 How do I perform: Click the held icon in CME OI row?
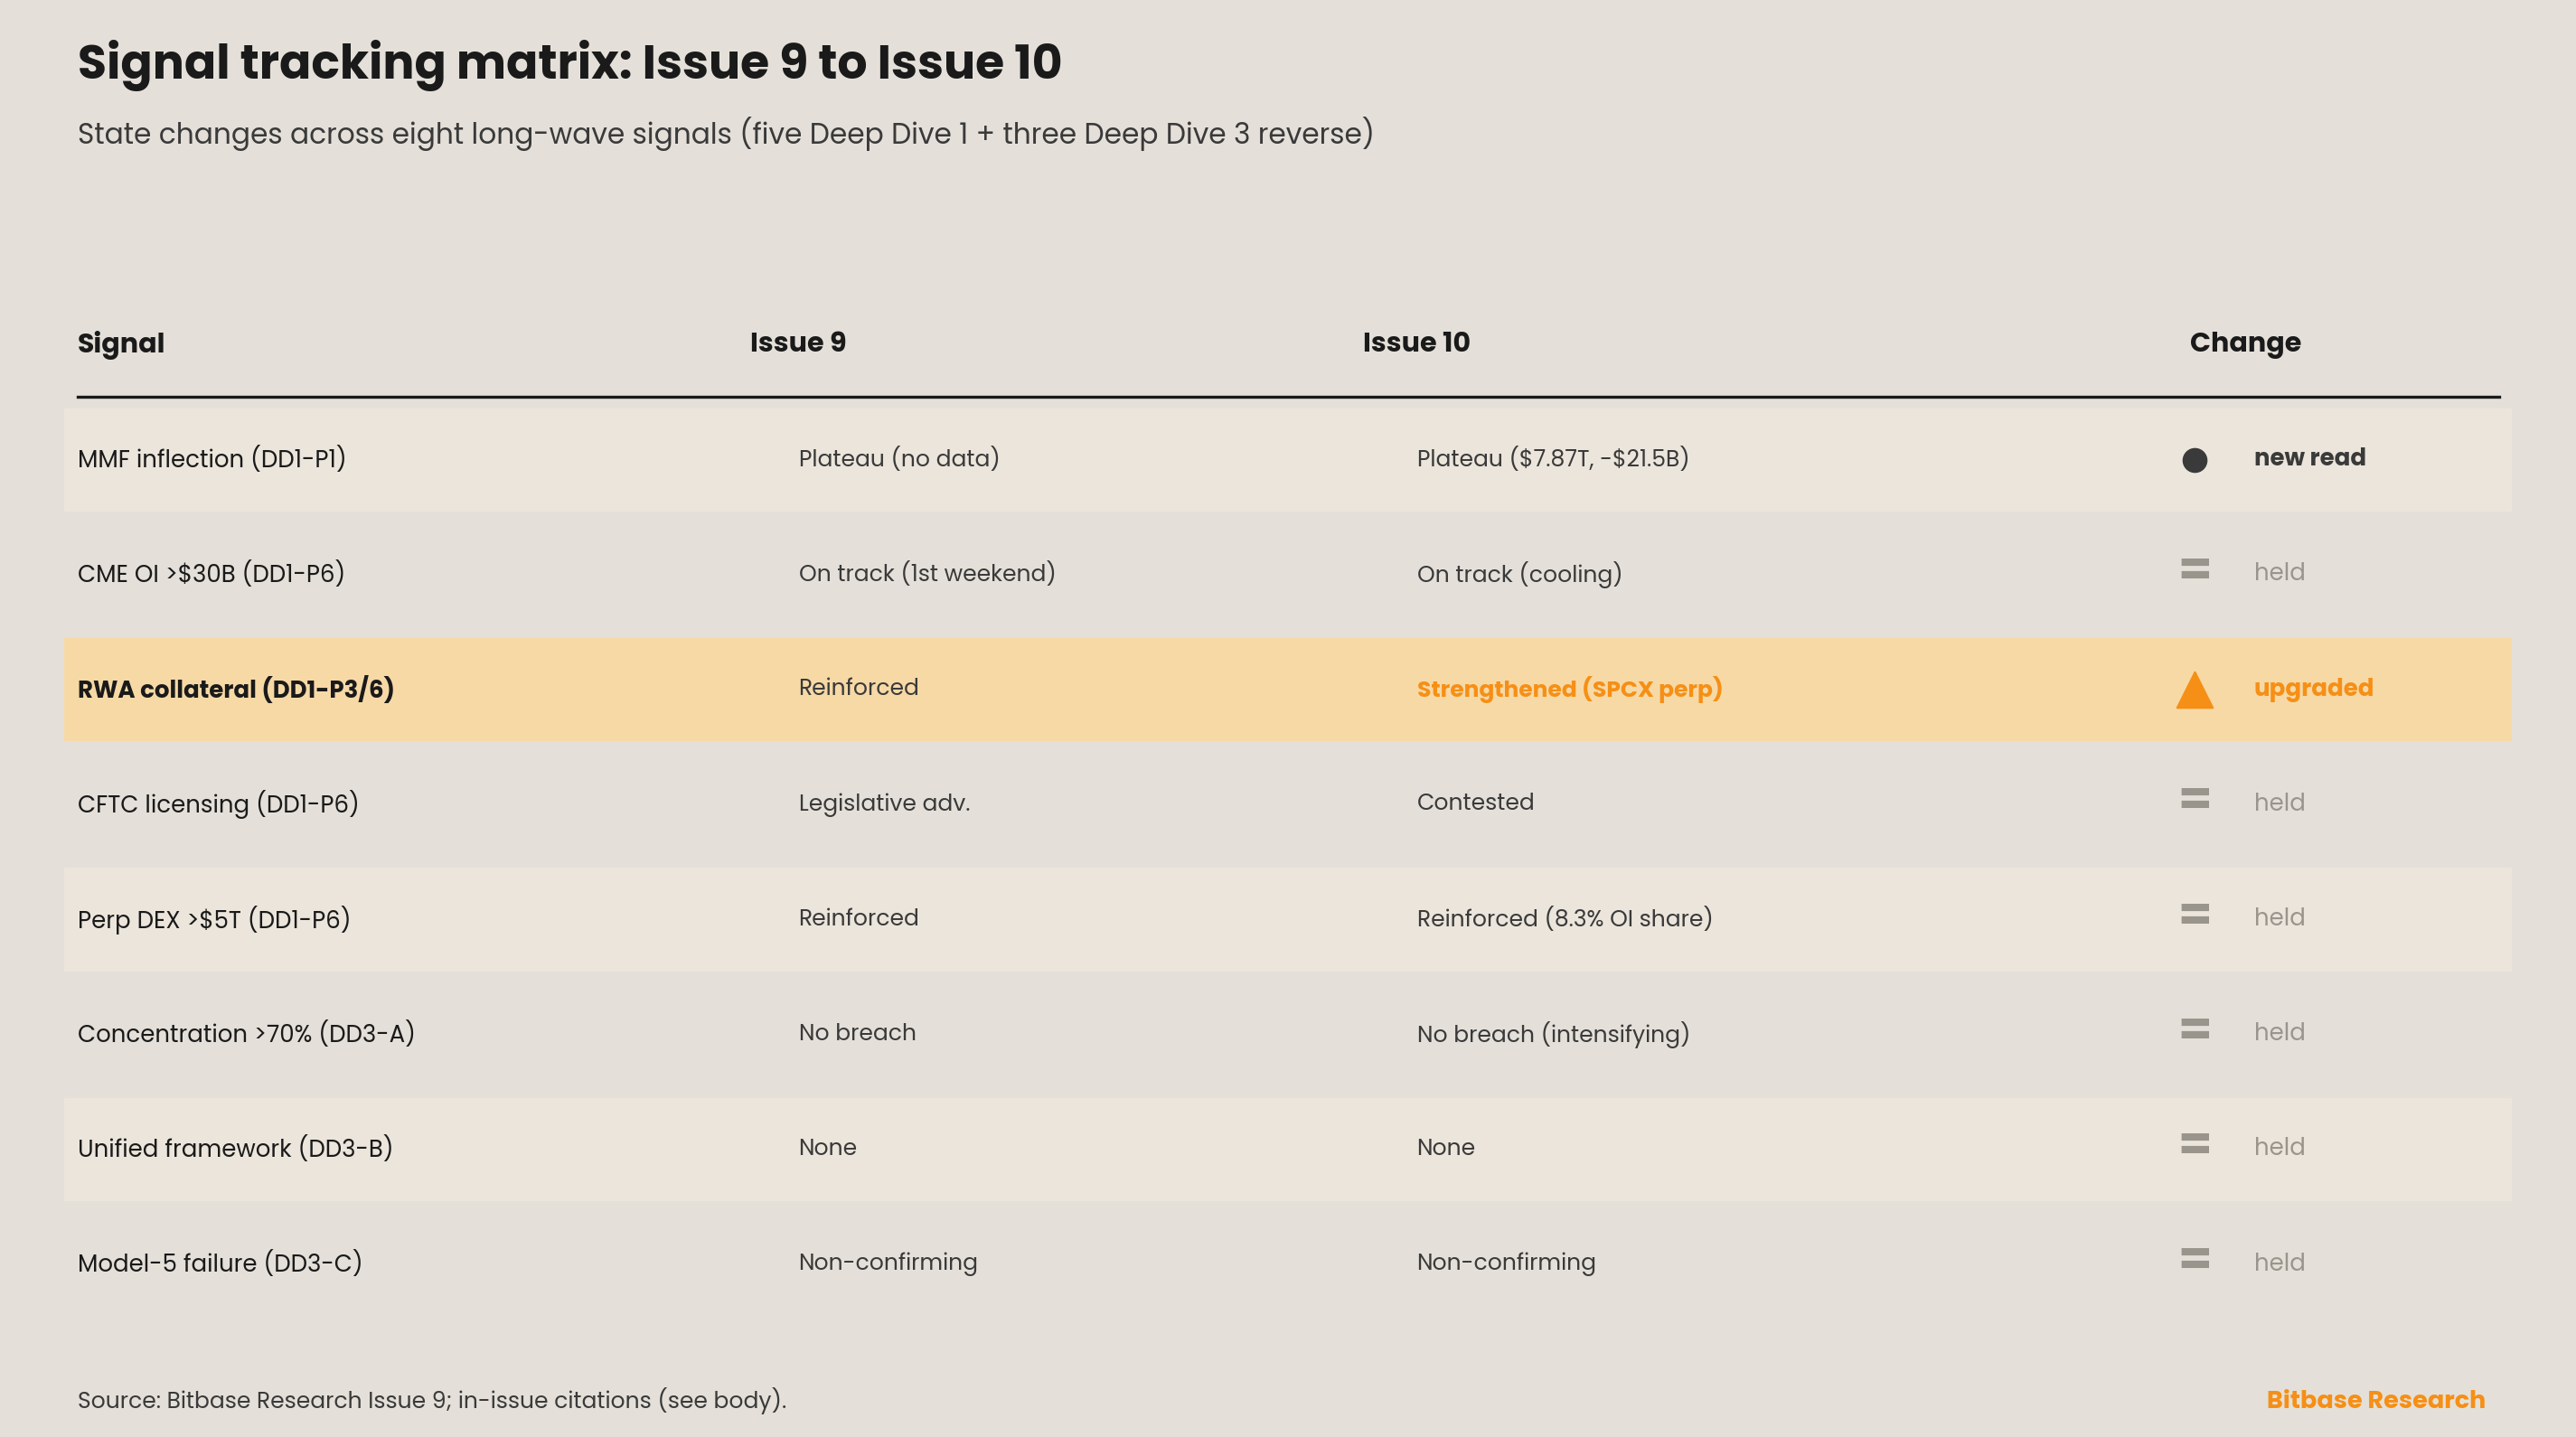pos(2194,569)
